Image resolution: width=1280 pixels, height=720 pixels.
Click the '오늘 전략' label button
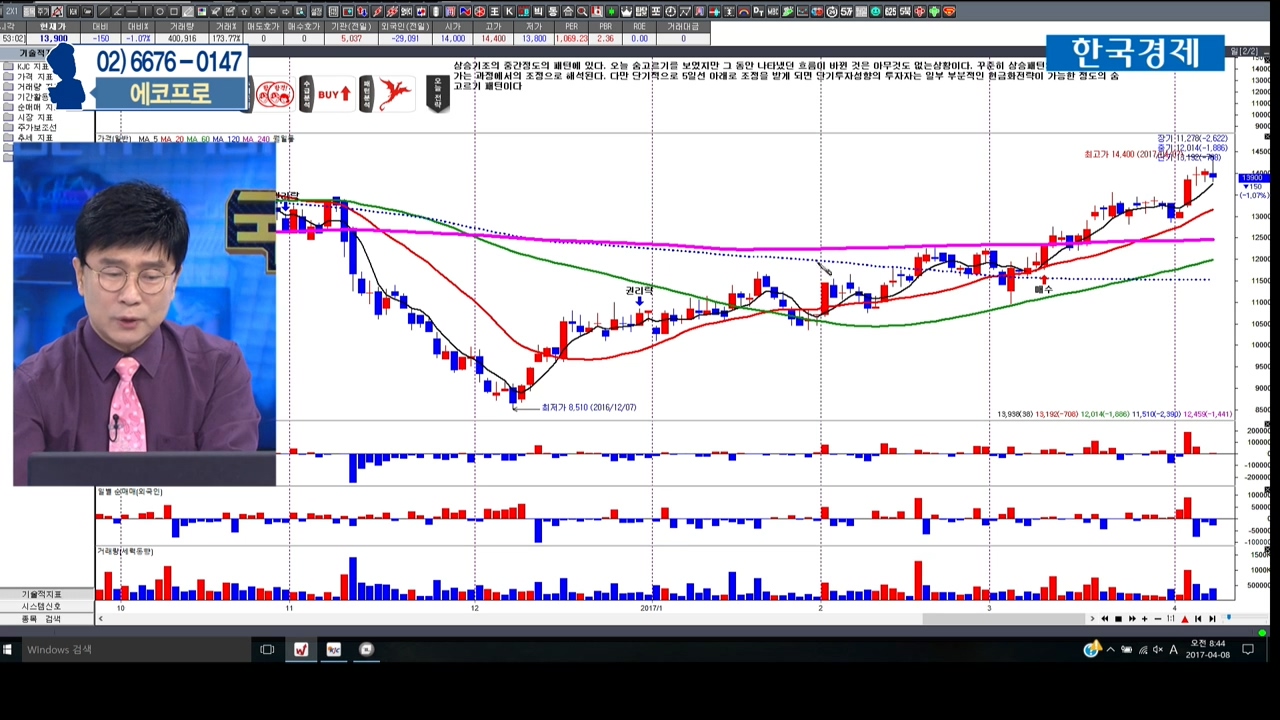tap(437, 94)
